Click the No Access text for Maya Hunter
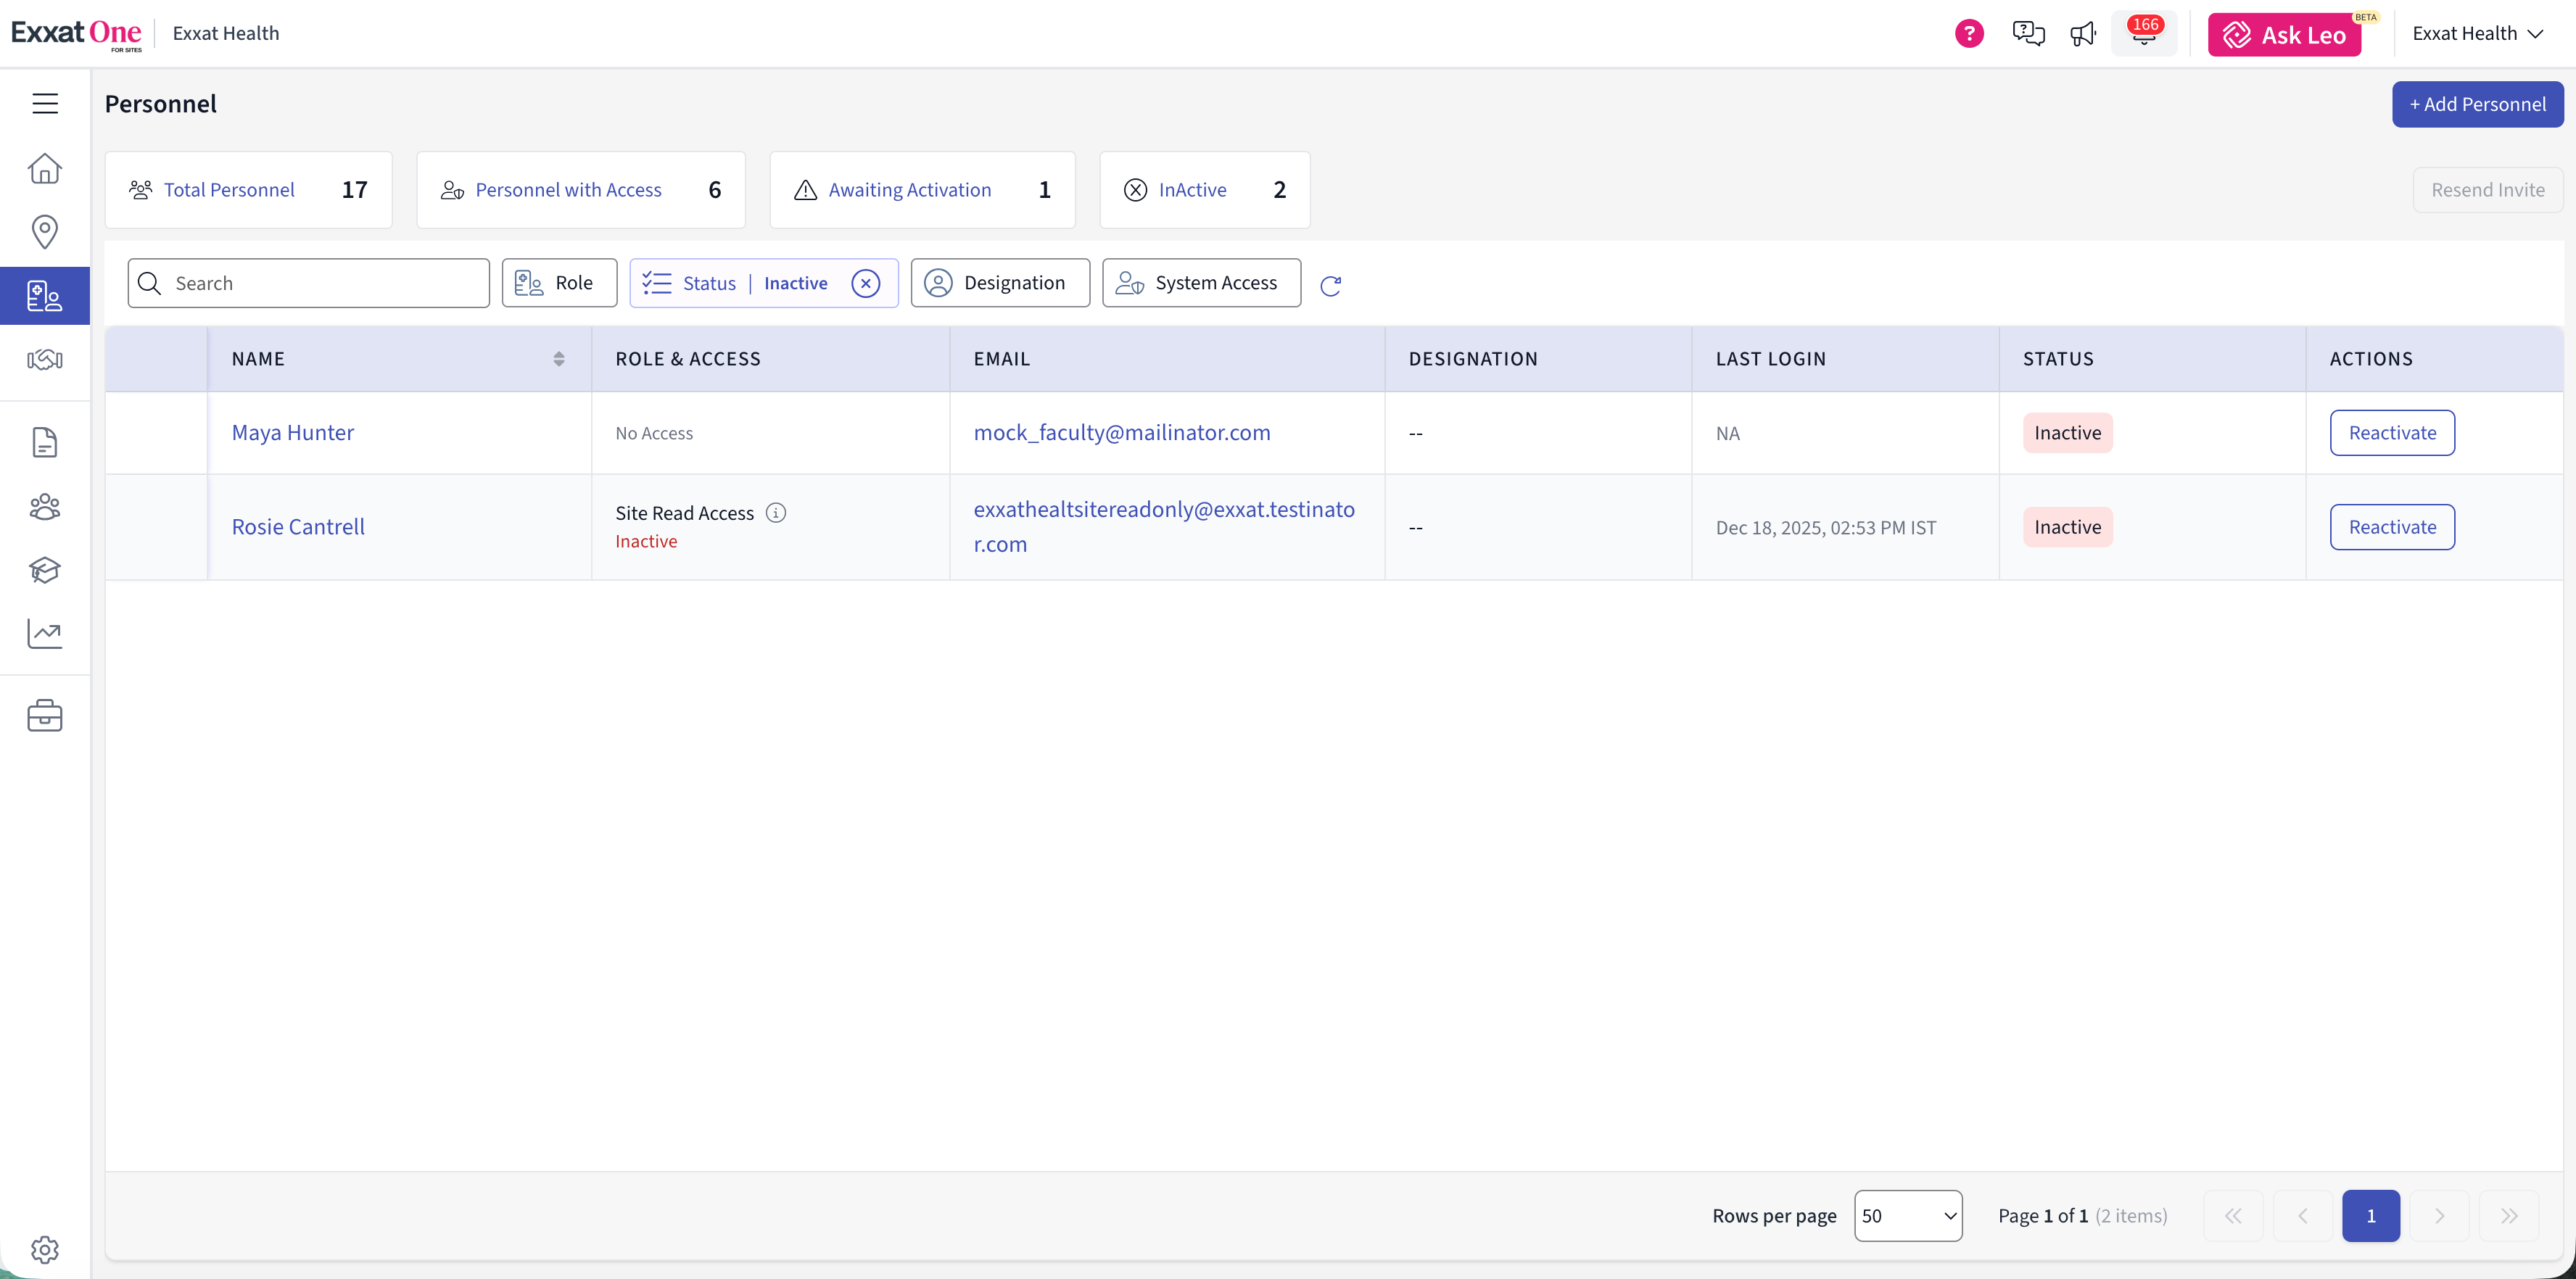The height and width of the screenshot is (1279, 2576). tap(654, 433)
